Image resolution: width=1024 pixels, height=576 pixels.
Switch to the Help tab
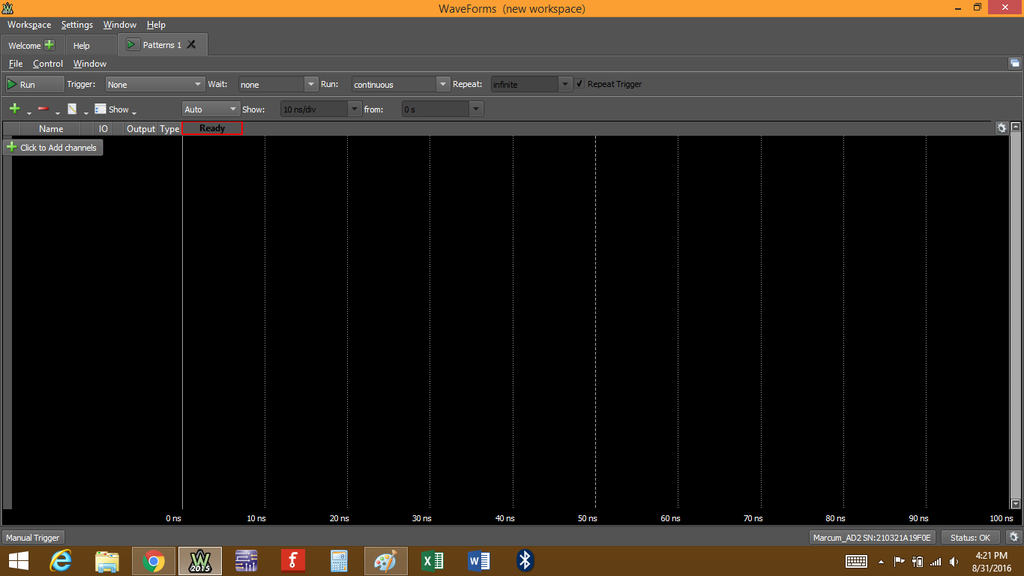coord(82,46)
